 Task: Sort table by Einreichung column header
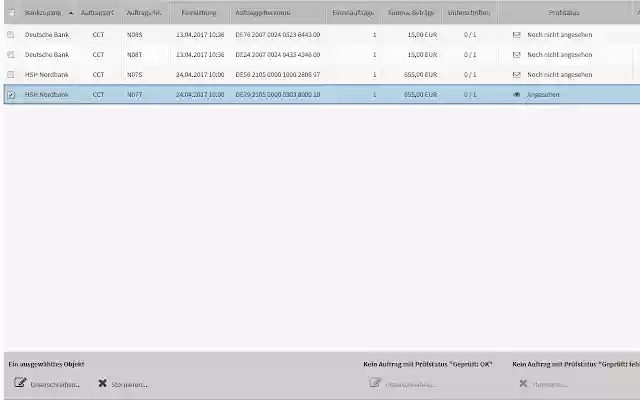(x=199, y=13)
